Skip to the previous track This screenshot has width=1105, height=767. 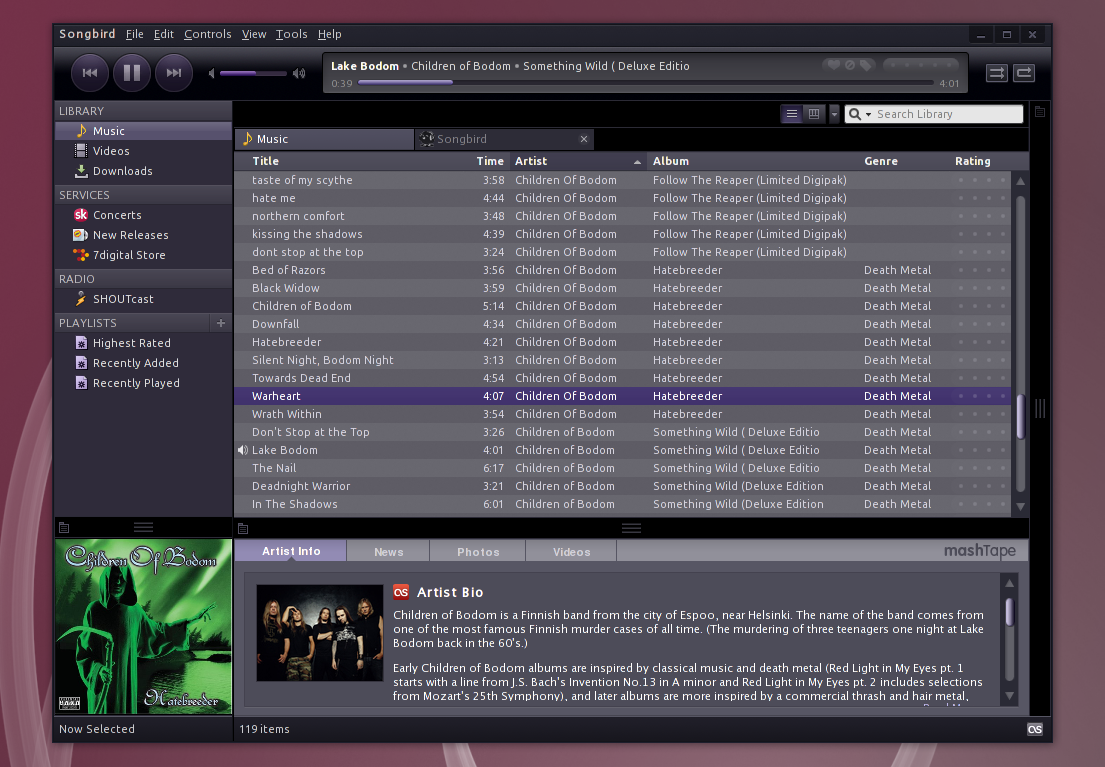pos(89,73)
